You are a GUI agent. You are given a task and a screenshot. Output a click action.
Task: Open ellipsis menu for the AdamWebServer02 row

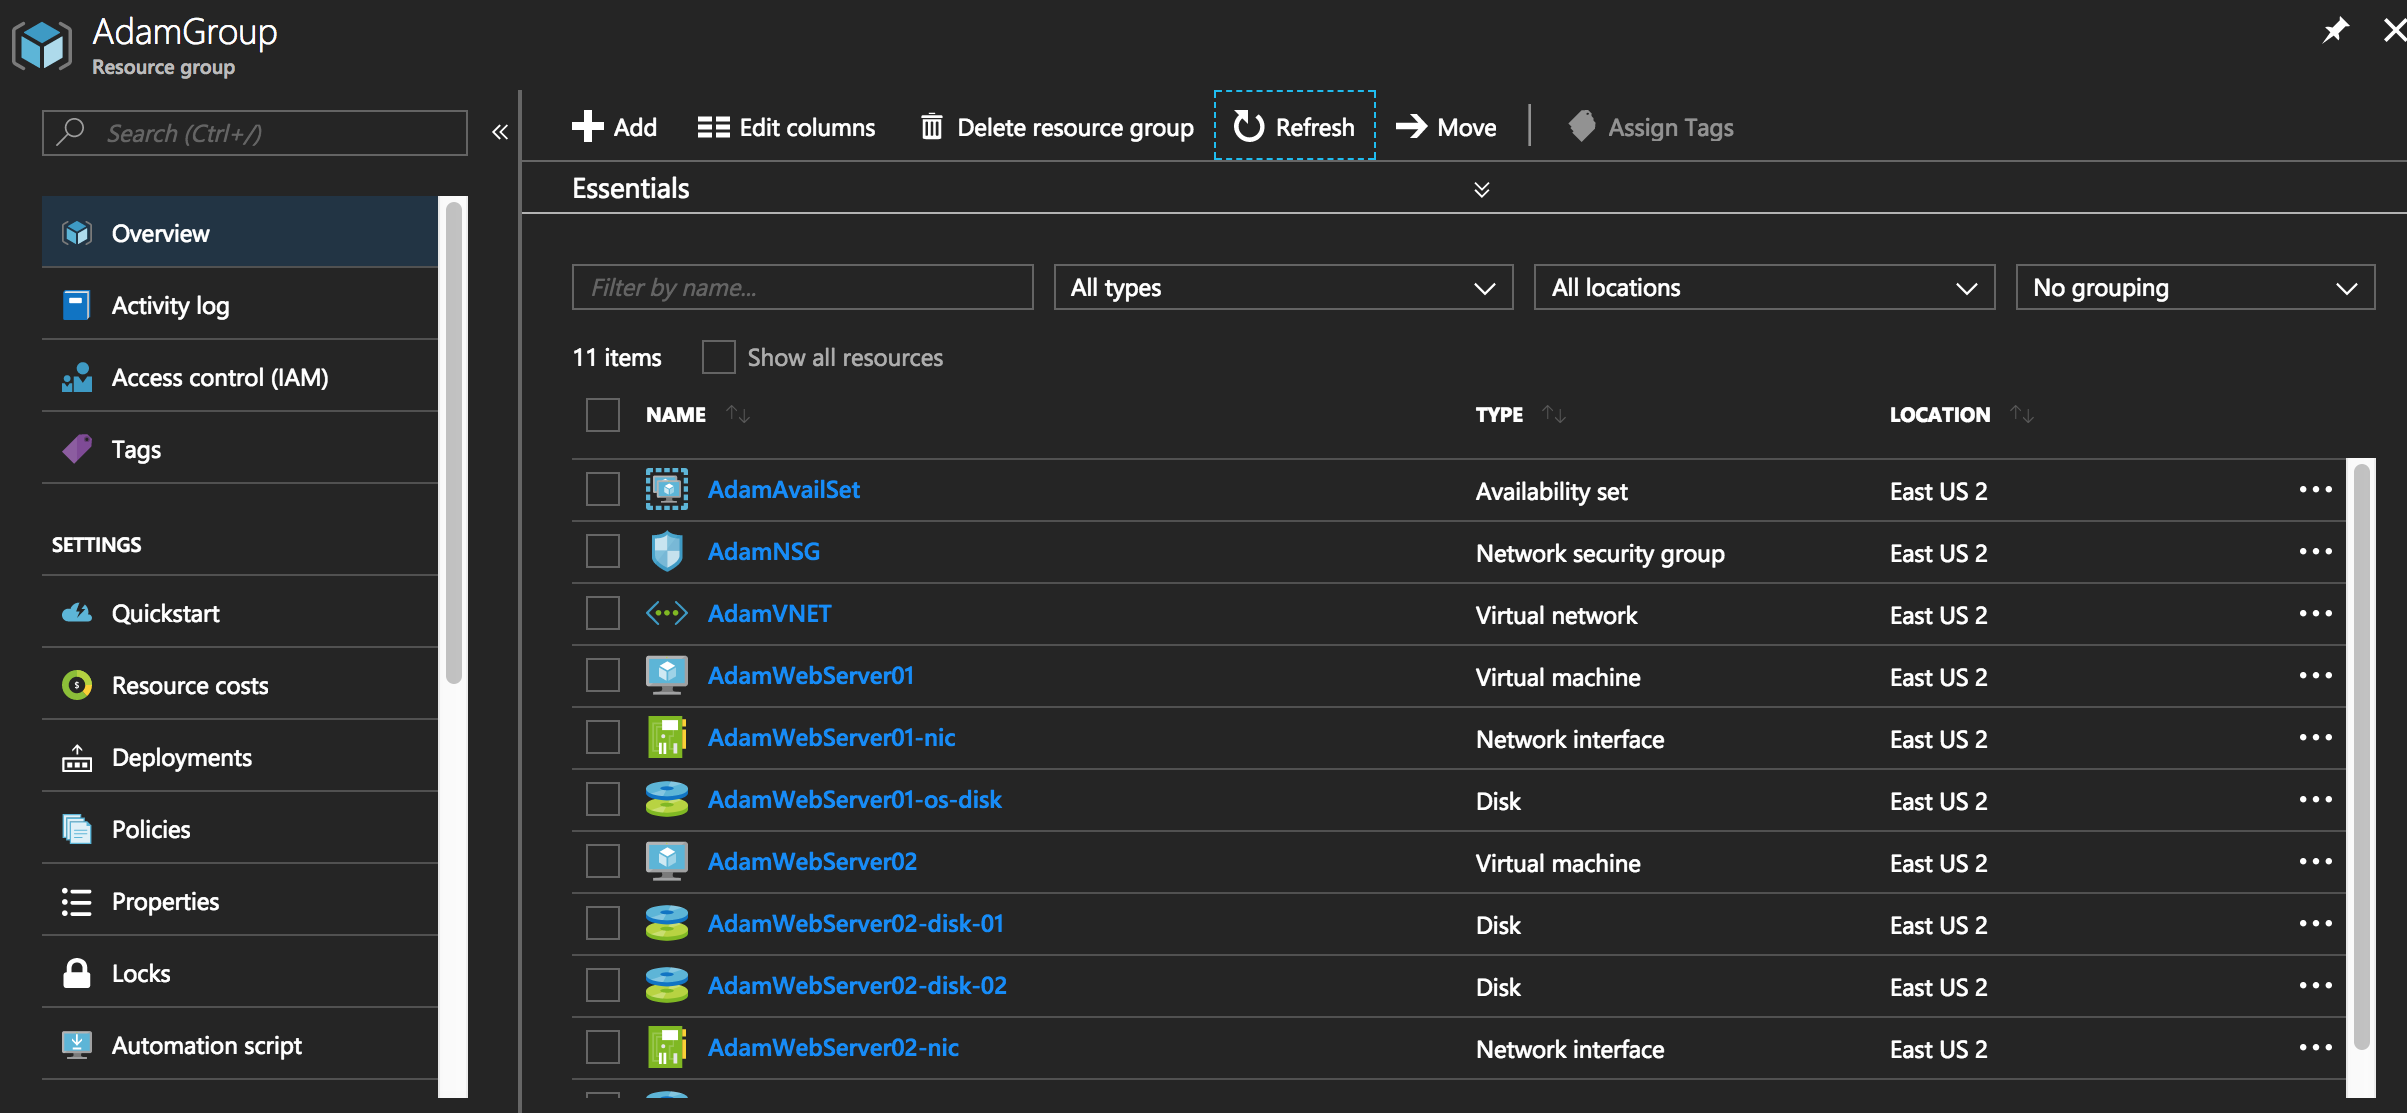[2315, 862]
